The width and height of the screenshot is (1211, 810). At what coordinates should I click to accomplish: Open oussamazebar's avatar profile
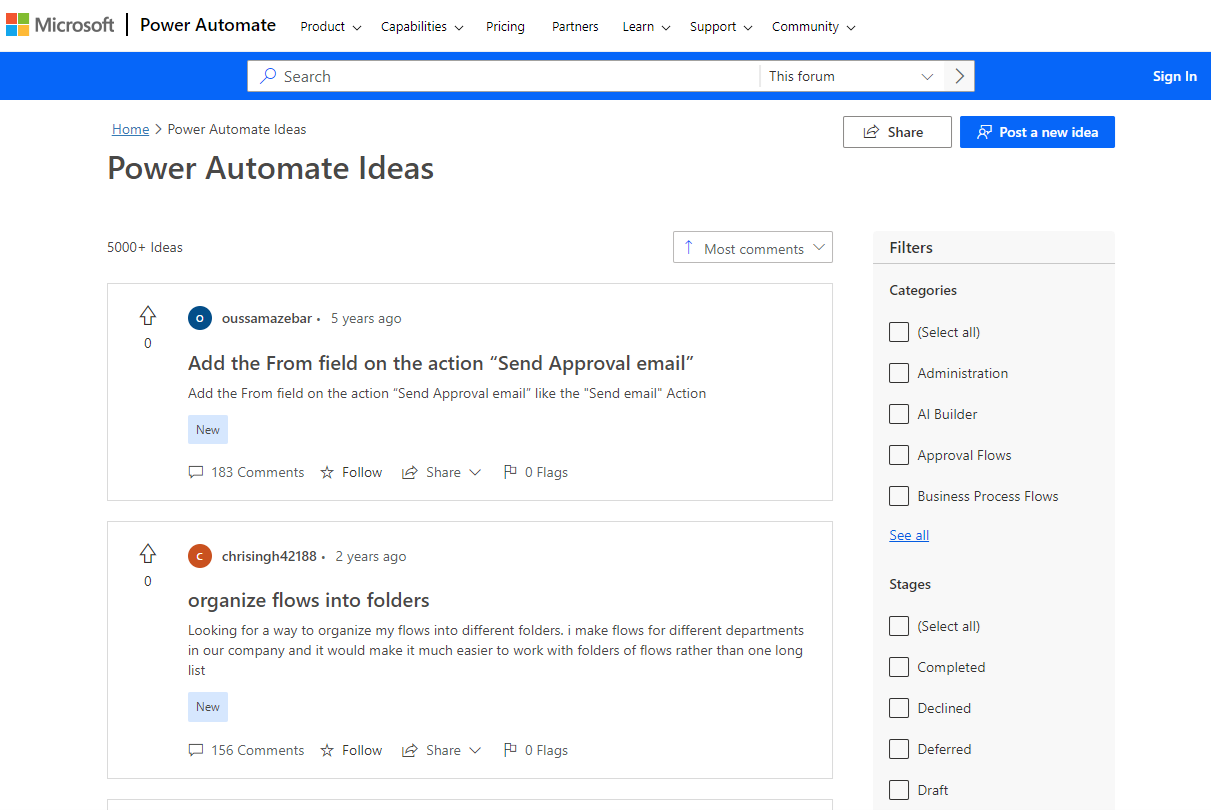[200, 318]
